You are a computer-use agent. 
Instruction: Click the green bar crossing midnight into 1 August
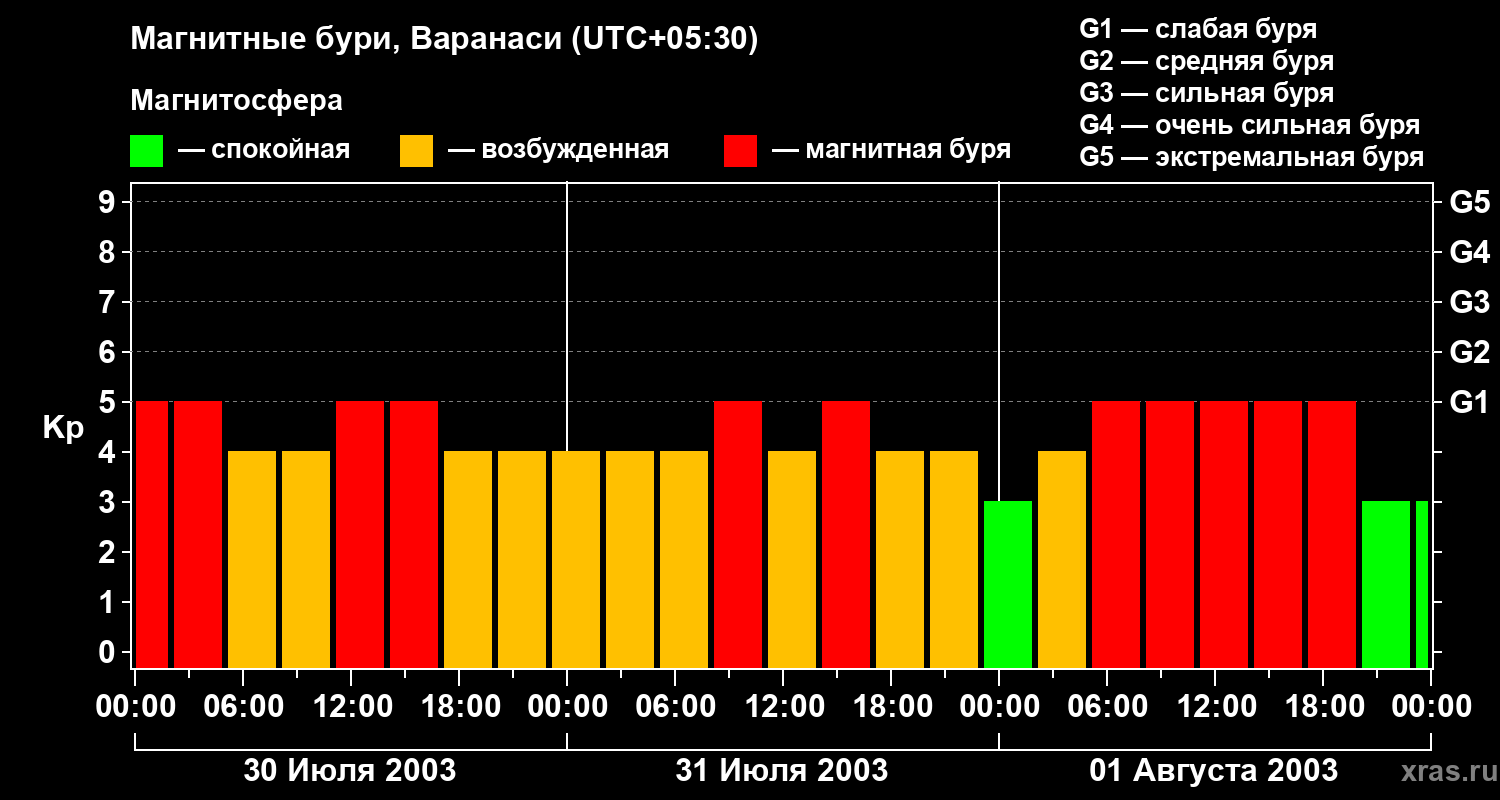[1008, 585]
